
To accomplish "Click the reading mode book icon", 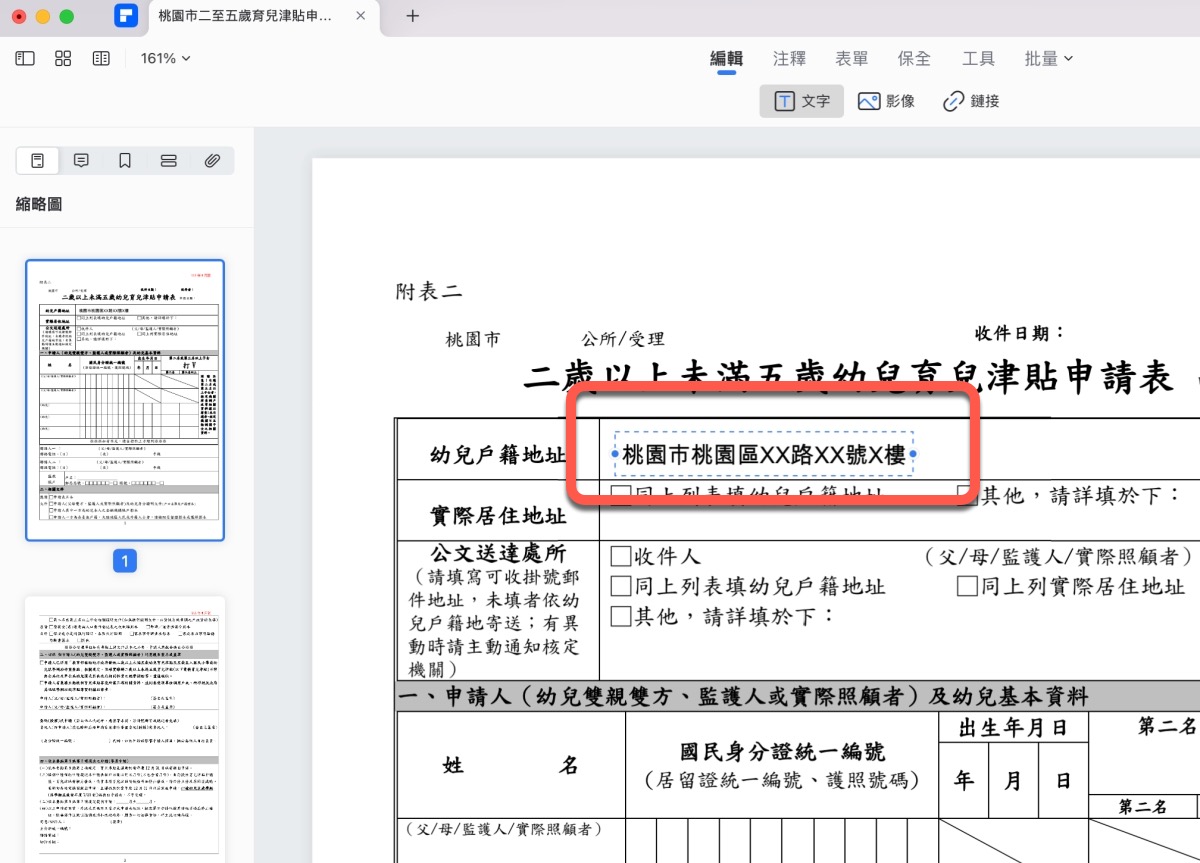I will pos(101,59).
